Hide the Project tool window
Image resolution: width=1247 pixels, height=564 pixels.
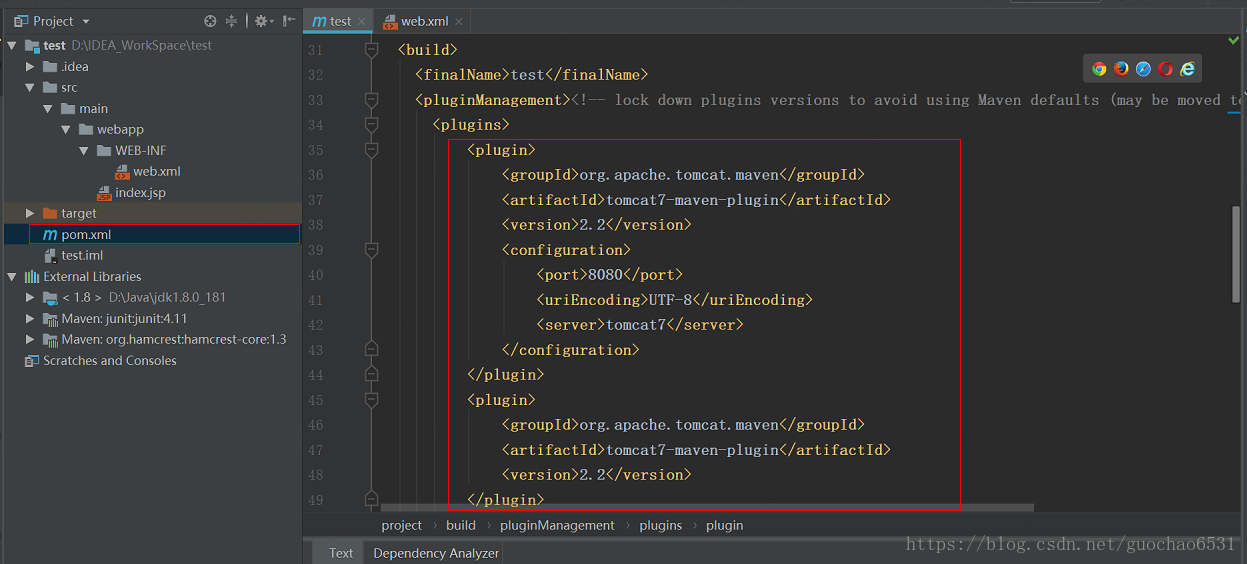click(x=289, y=21)
